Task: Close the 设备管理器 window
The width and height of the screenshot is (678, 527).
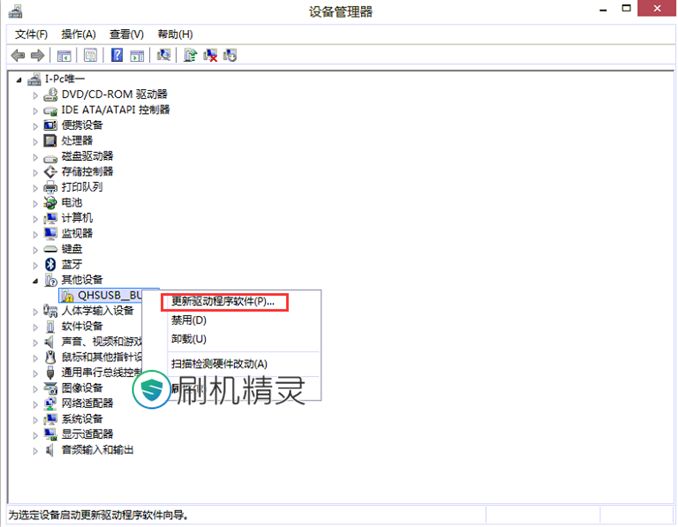Action: [x=657, y=8]
